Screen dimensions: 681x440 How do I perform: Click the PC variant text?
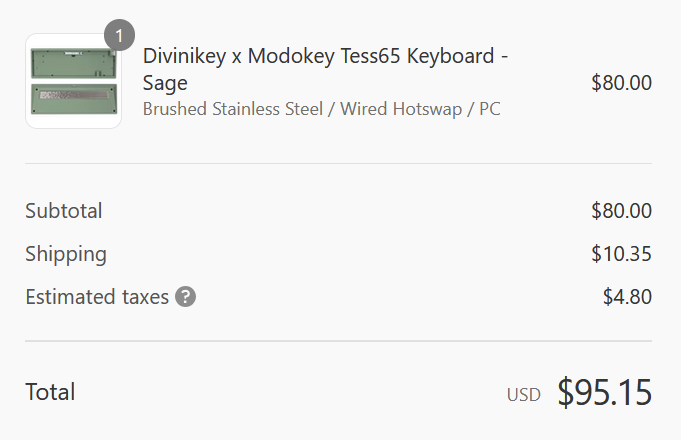pyautogui.click(x=489, y=109)
